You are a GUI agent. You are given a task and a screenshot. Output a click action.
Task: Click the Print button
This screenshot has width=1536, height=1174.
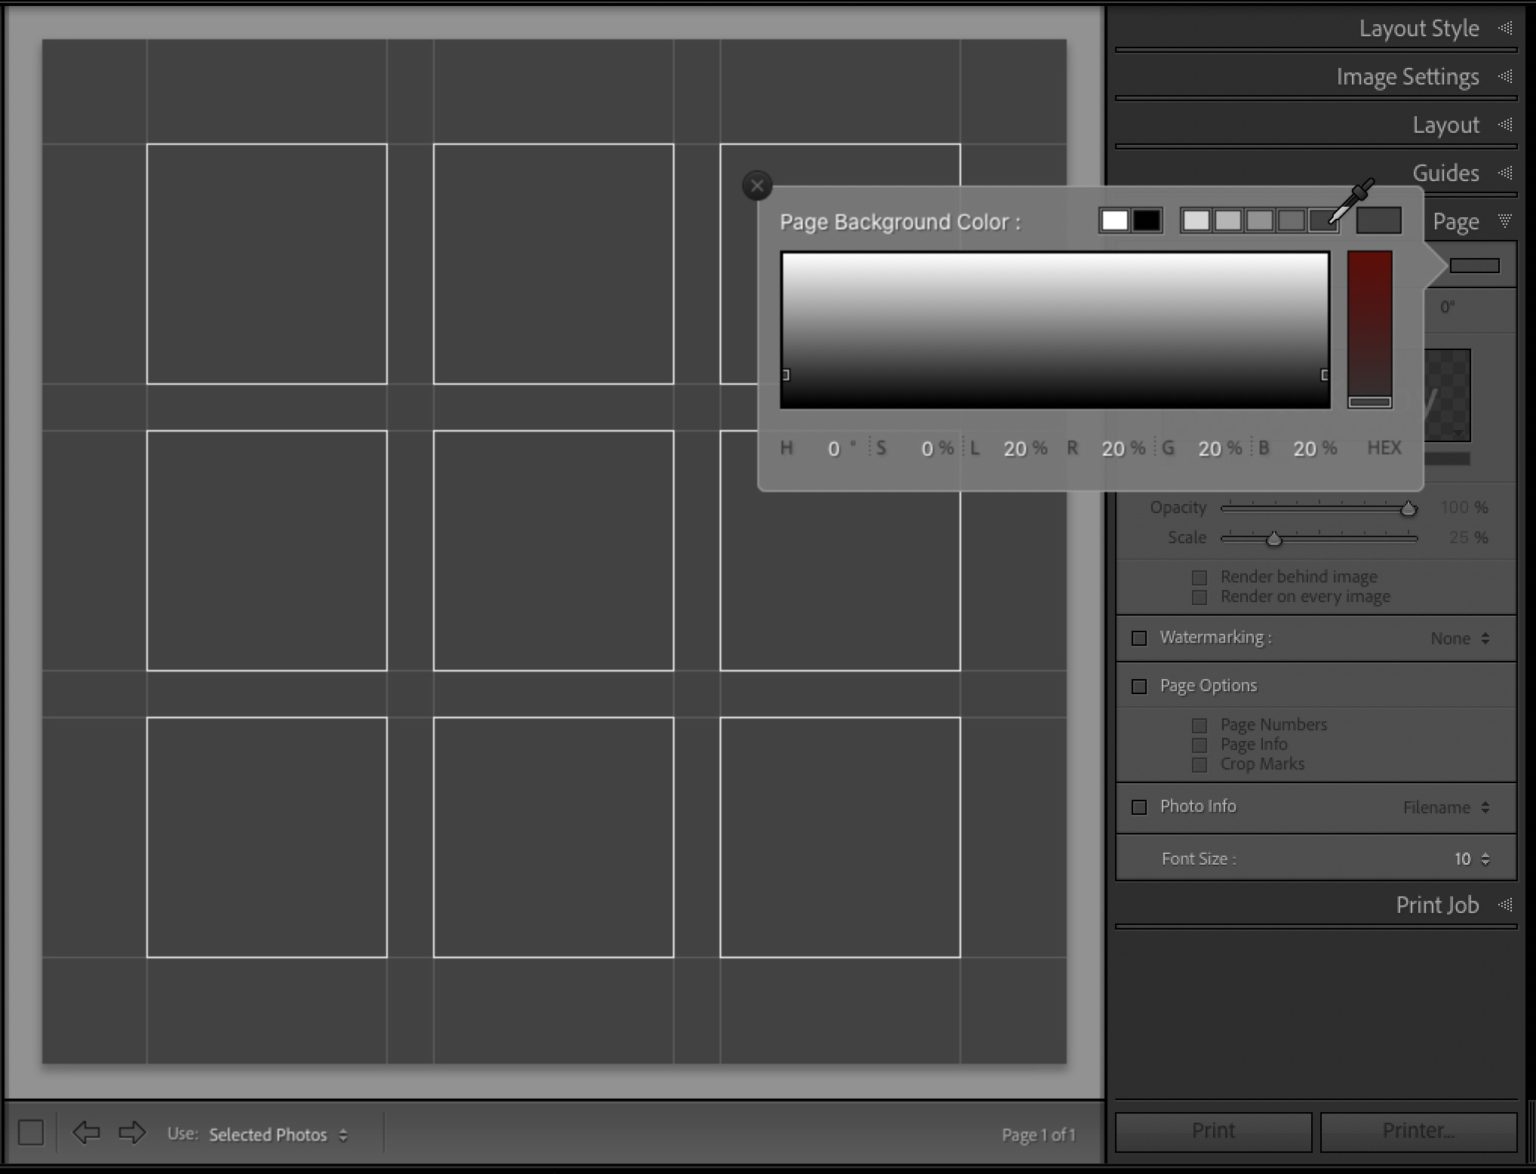pos(1212,1130)
